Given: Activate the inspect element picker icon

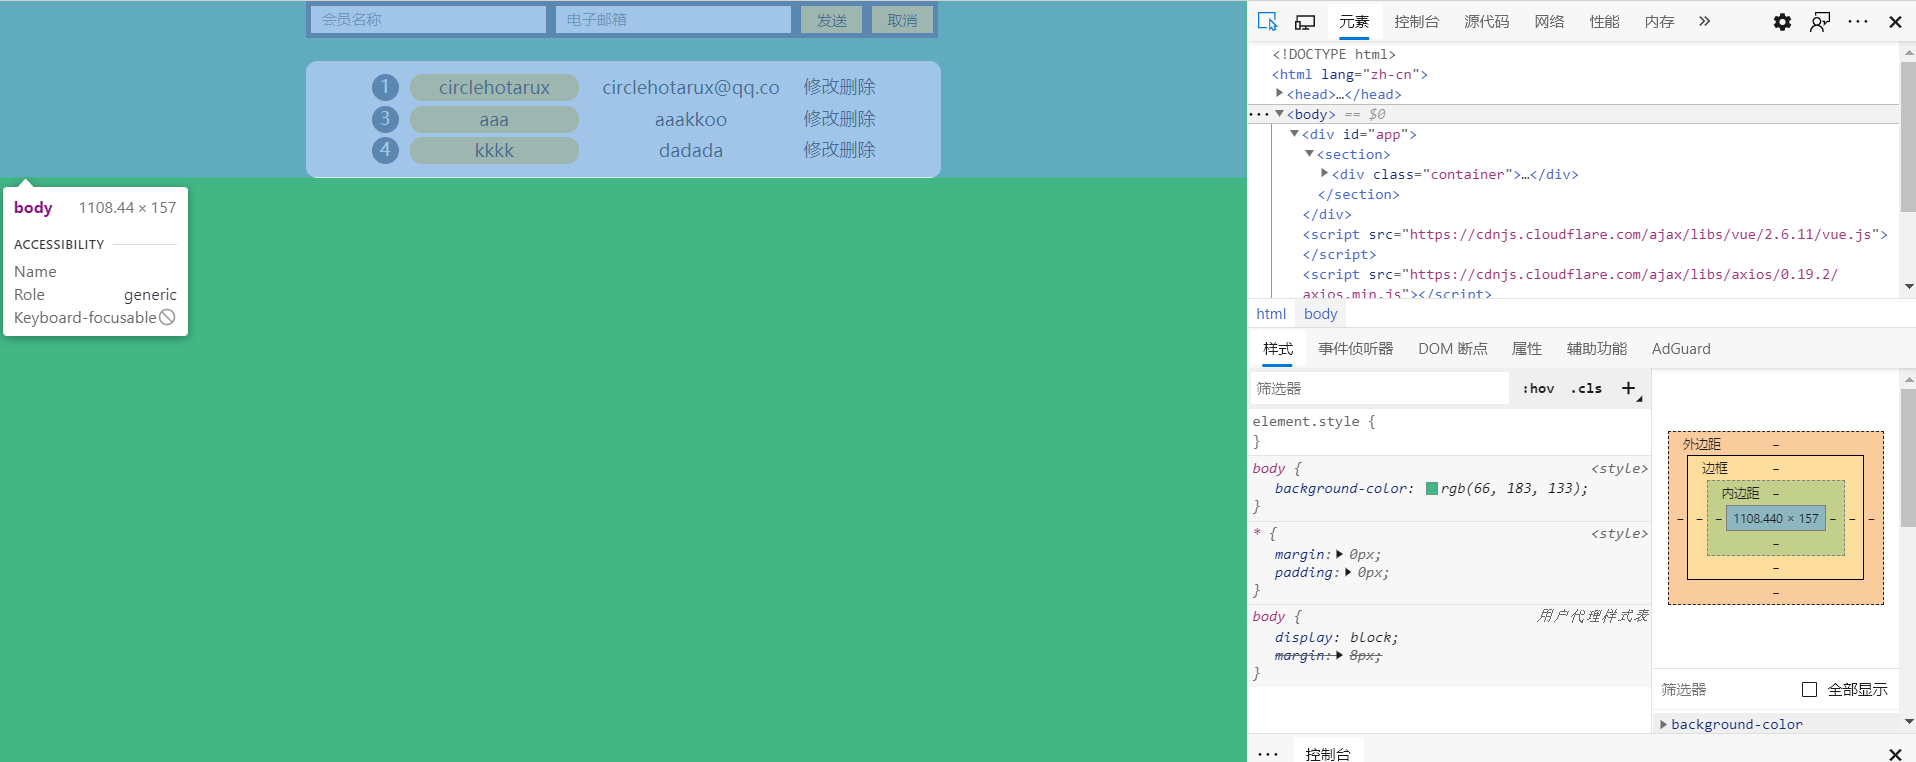Looking at the screenshot, I should click(x=1267, y=21).
